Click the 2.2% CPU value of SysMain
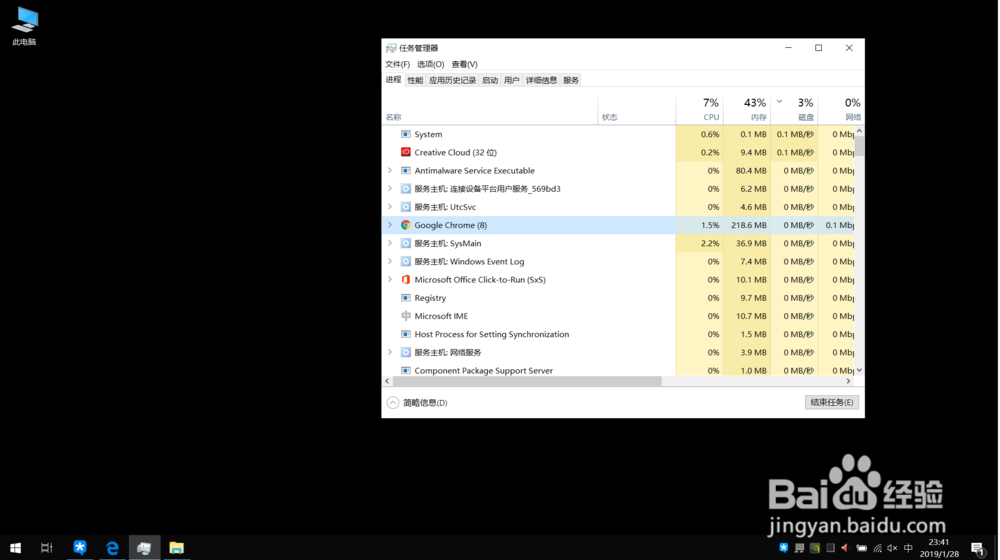Viewport: 1000px width, 560px height. click(710, 244)
